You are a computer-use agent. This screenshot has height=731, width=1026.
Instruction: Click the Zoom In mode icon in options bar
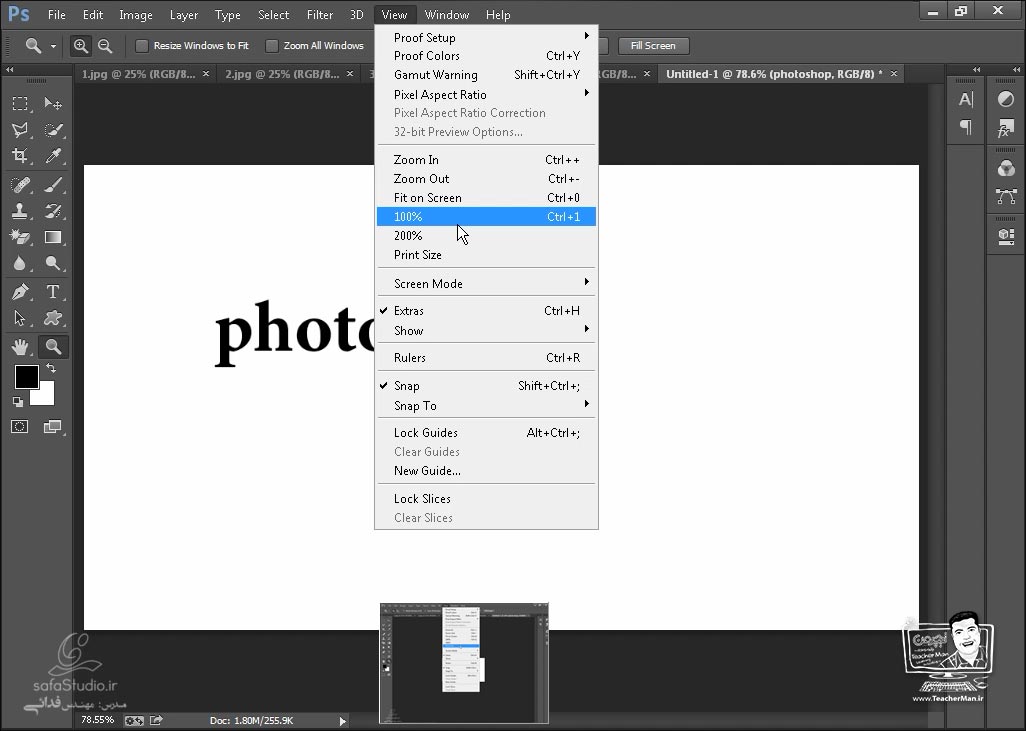(x=80, y=46)
